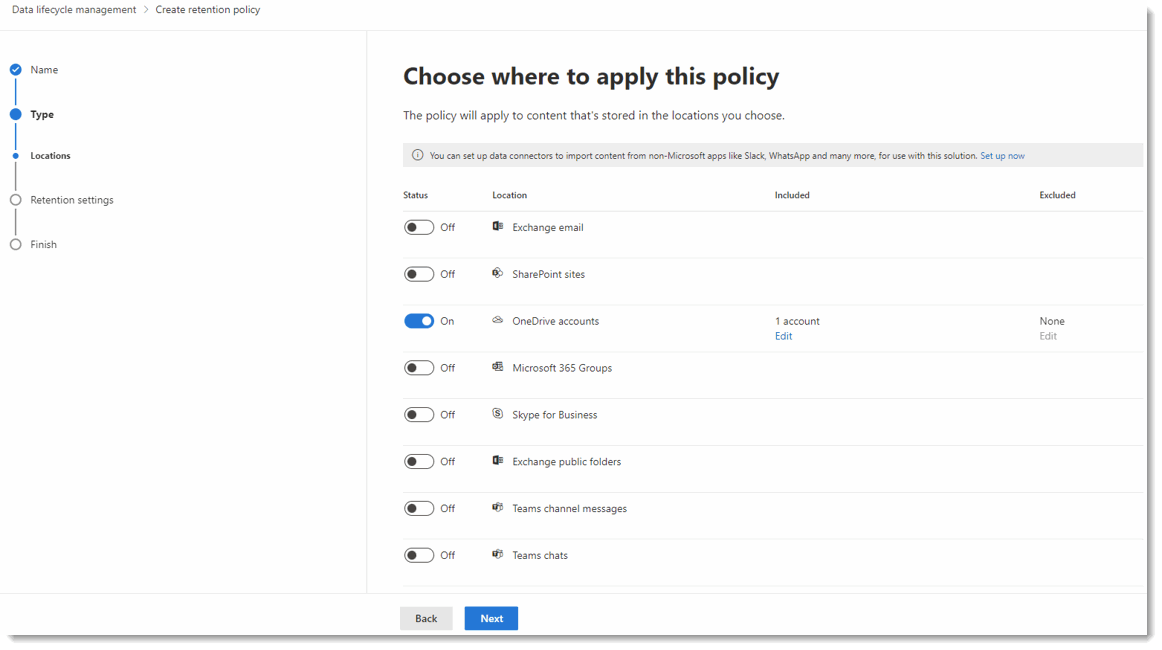Go to the Name wizard step
1162x650 pixels.
(x=44, y=70)
